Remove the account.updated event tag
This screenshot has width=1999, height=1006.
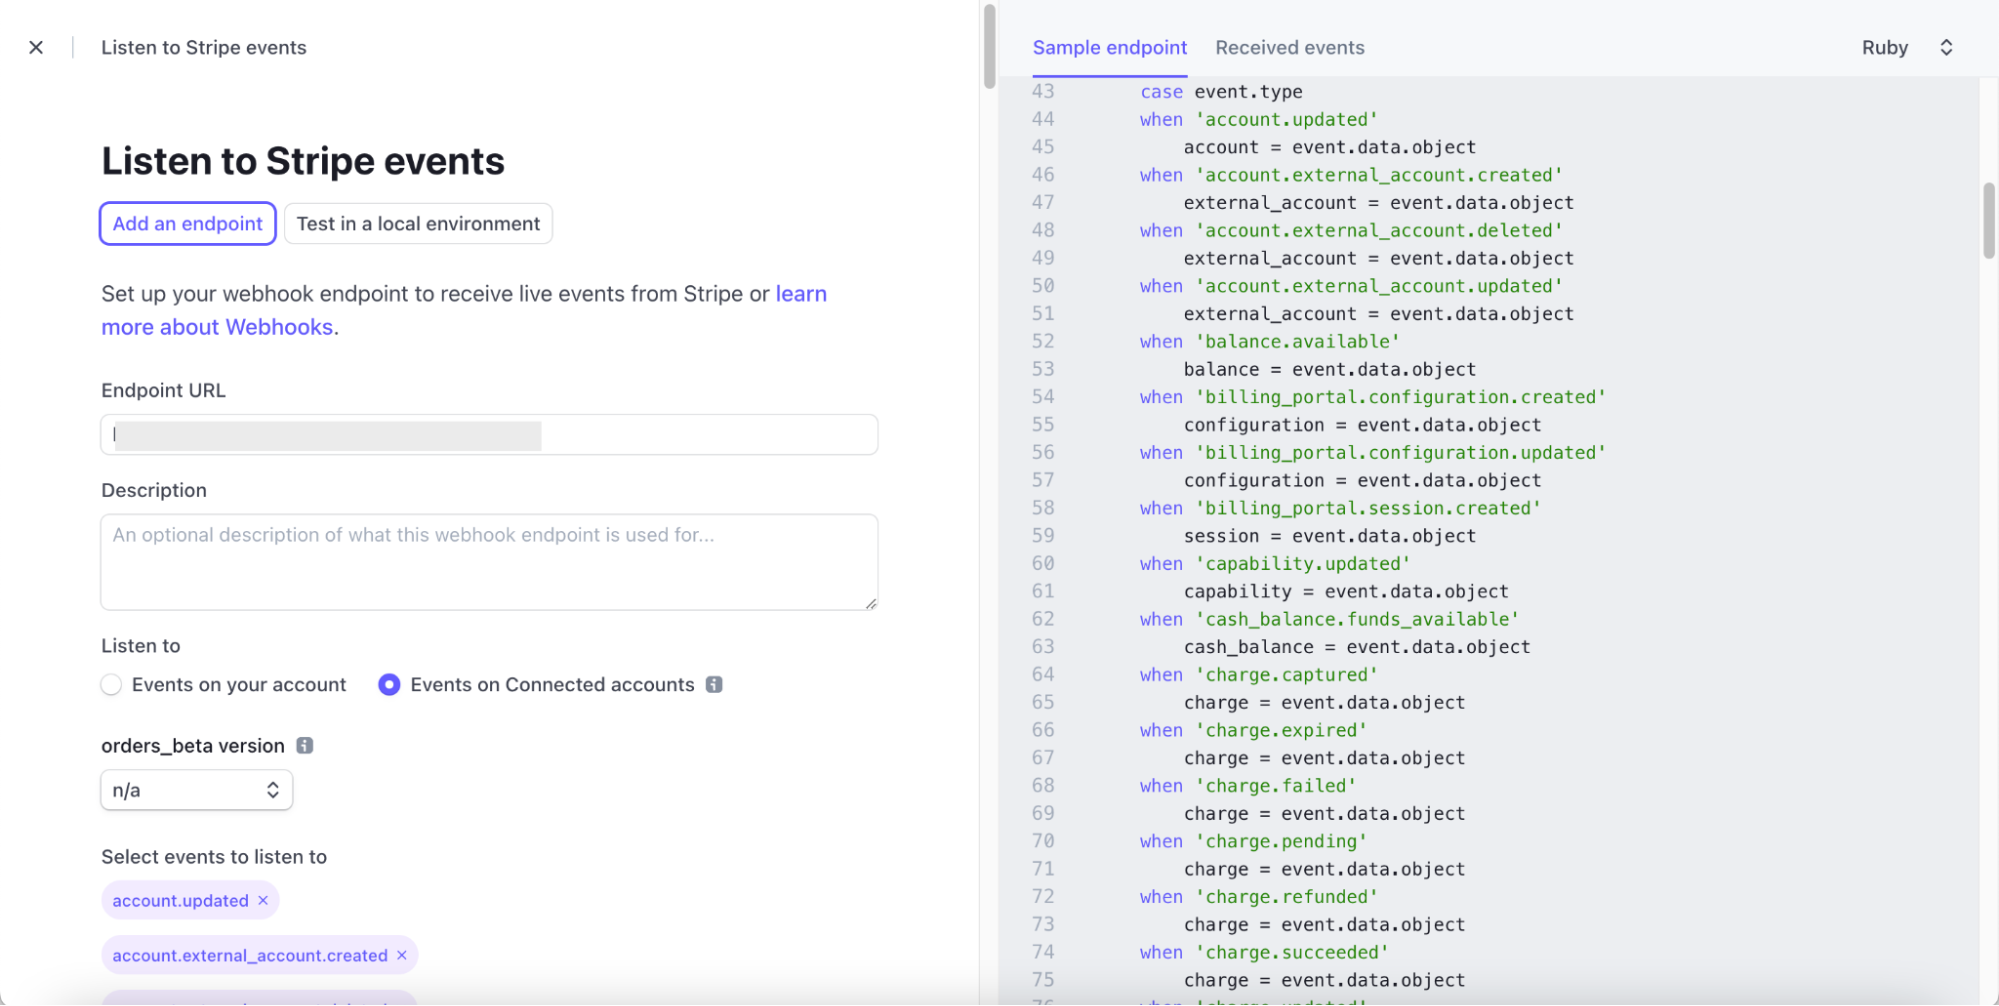[263, 900]
